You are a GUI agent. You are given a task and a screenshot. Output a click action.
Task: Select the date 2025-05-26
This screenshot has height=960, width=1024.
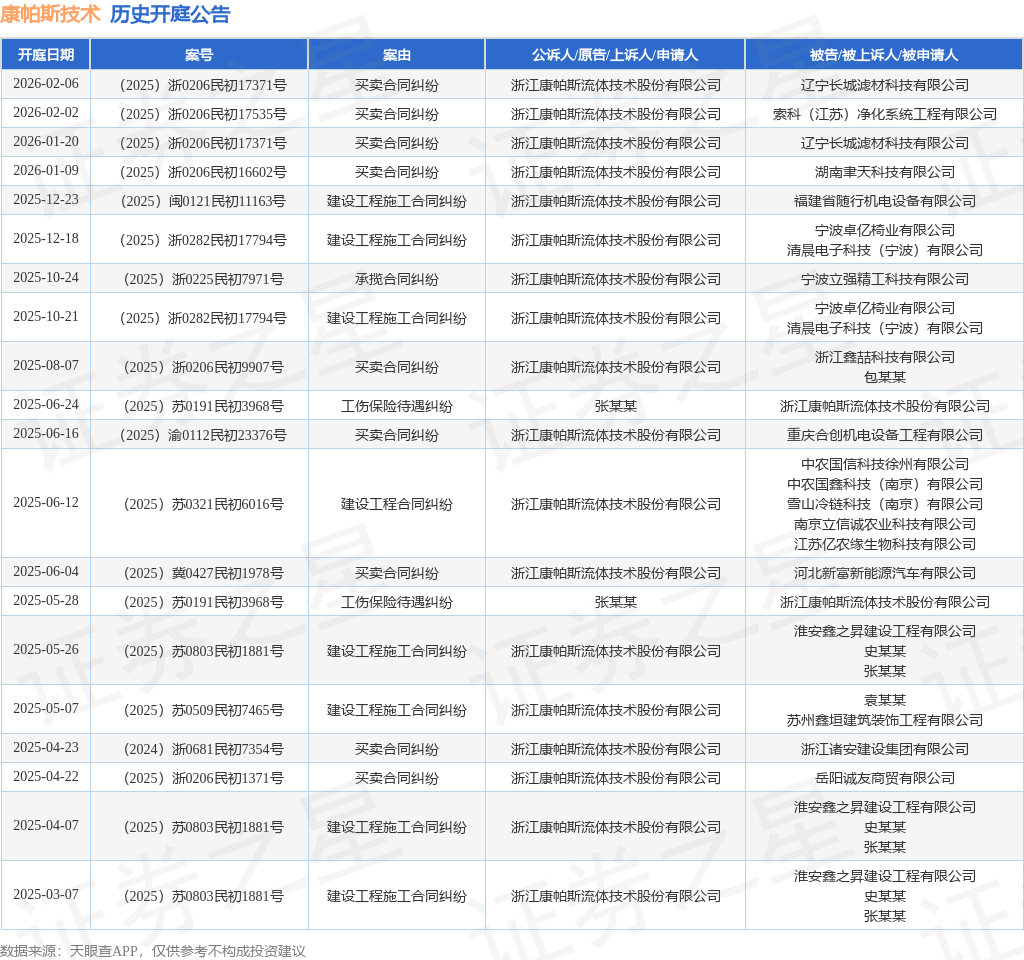pyautogui.click(x=46, y=650)
